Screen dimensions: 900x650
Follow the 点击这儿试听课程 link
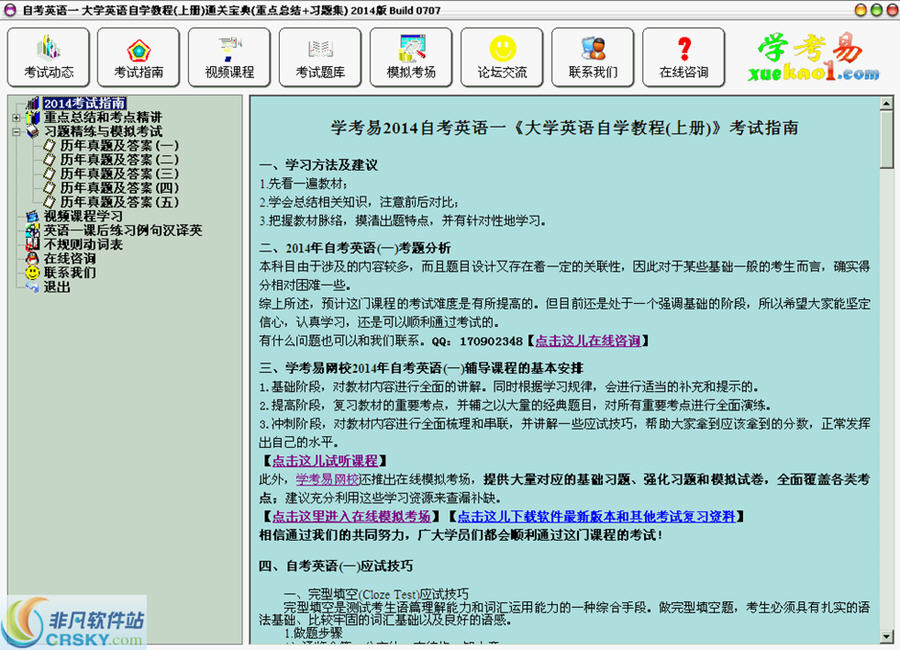[x=325, y=461]
